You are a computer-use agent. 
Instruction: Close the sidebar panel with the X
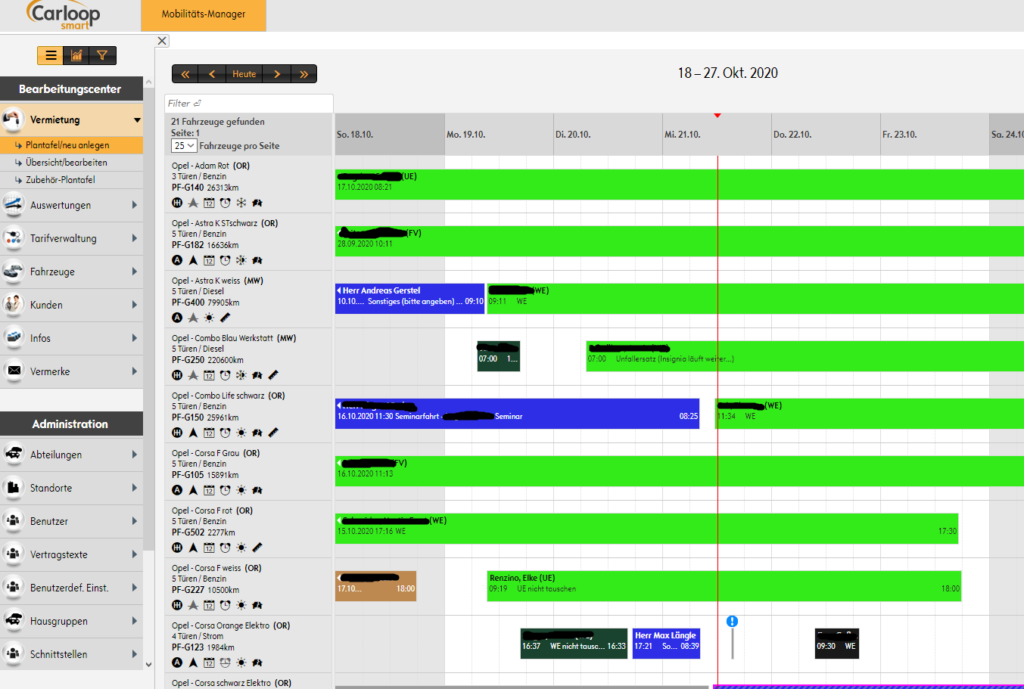pyautogui.click(x=162, y=40)
